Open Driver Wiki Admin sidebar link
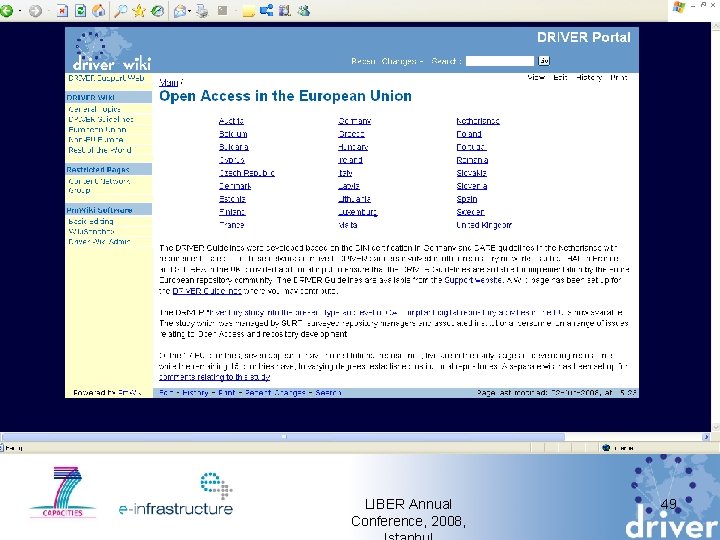 (x=99, y=242)
